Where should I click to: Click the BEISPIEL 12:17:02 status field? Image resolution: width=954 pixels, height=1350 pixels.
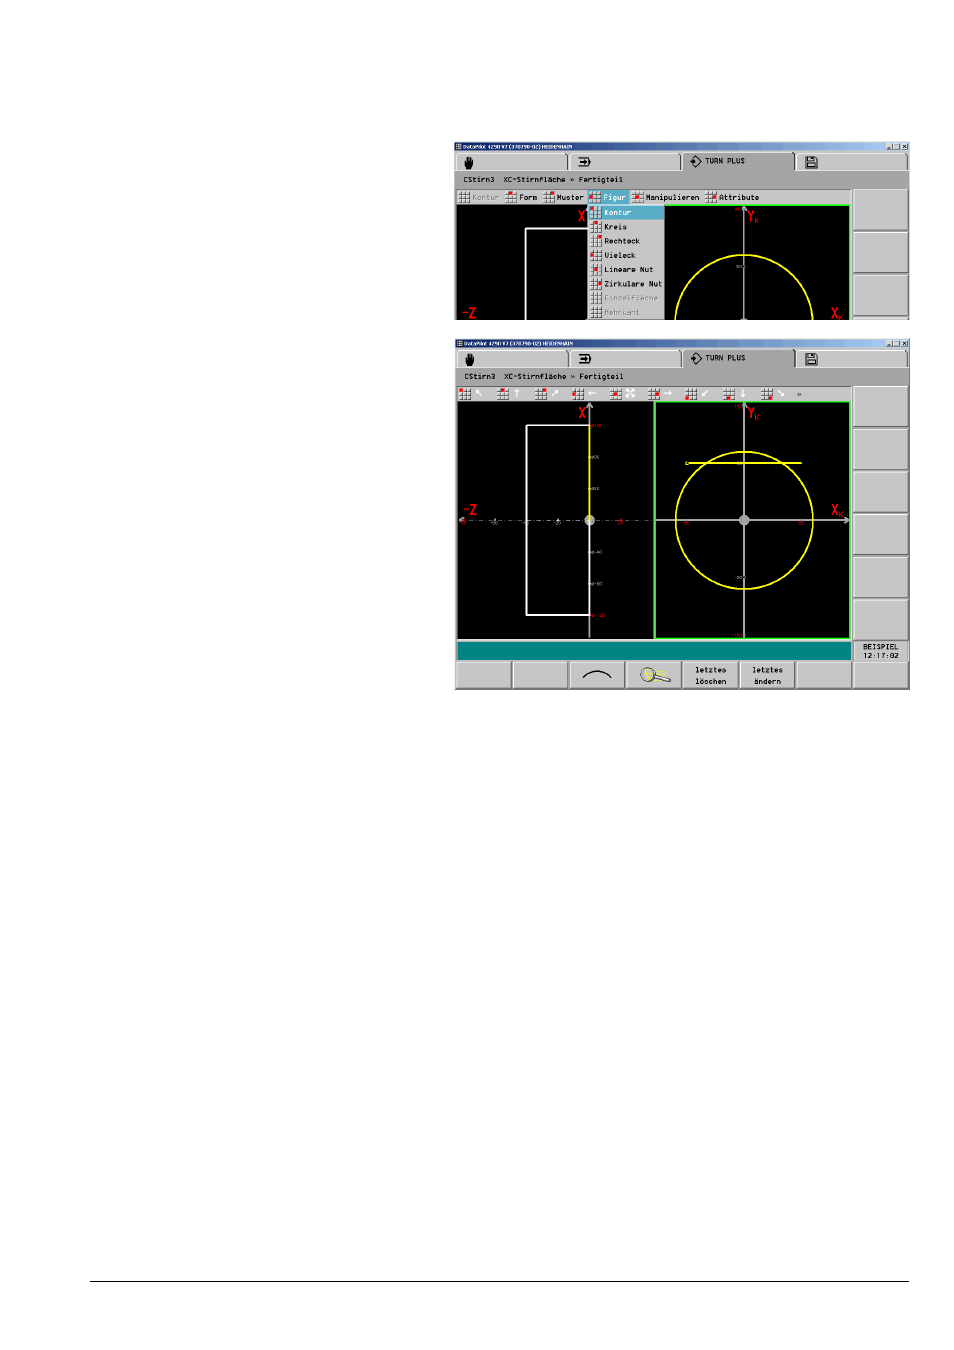(x=881, y=651)
